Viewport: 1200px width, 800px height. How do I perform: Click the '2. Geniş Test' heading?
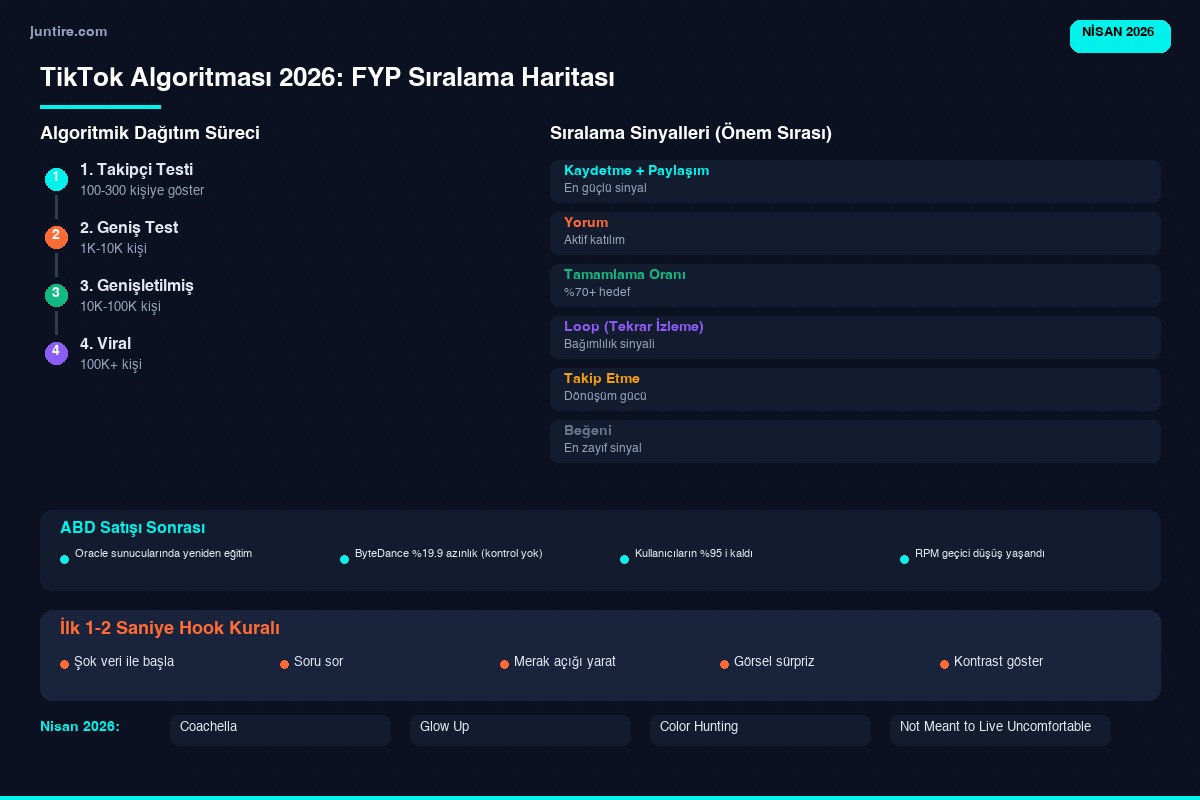[x=129, y=228]
